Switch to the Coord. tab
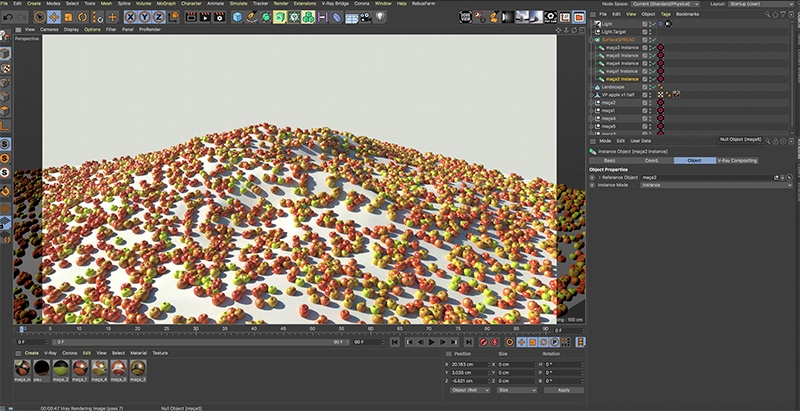Screen dimensions: 800x411 [x=652, y=160]
